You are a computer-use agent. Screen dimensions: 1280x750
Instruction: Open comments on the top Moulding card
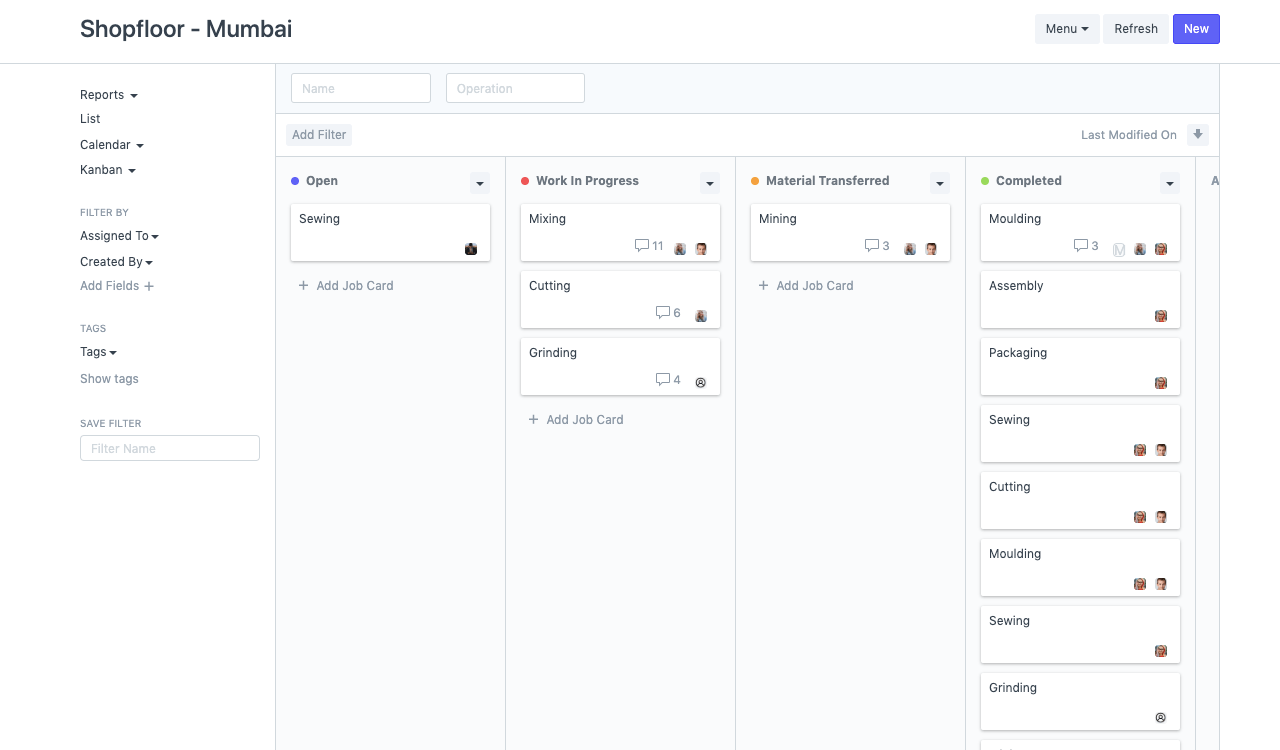pos(1086,246)
